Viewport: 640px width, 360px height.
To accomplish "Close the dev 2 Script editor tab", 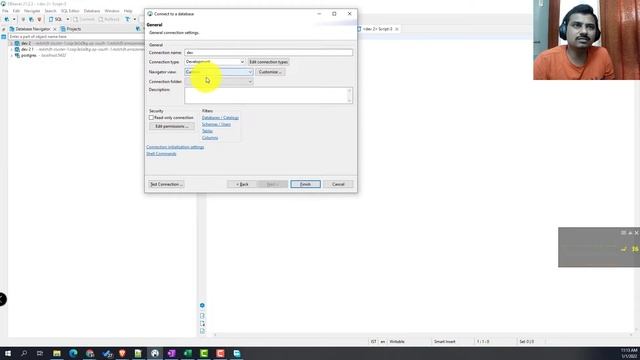I will click(397, 29).
